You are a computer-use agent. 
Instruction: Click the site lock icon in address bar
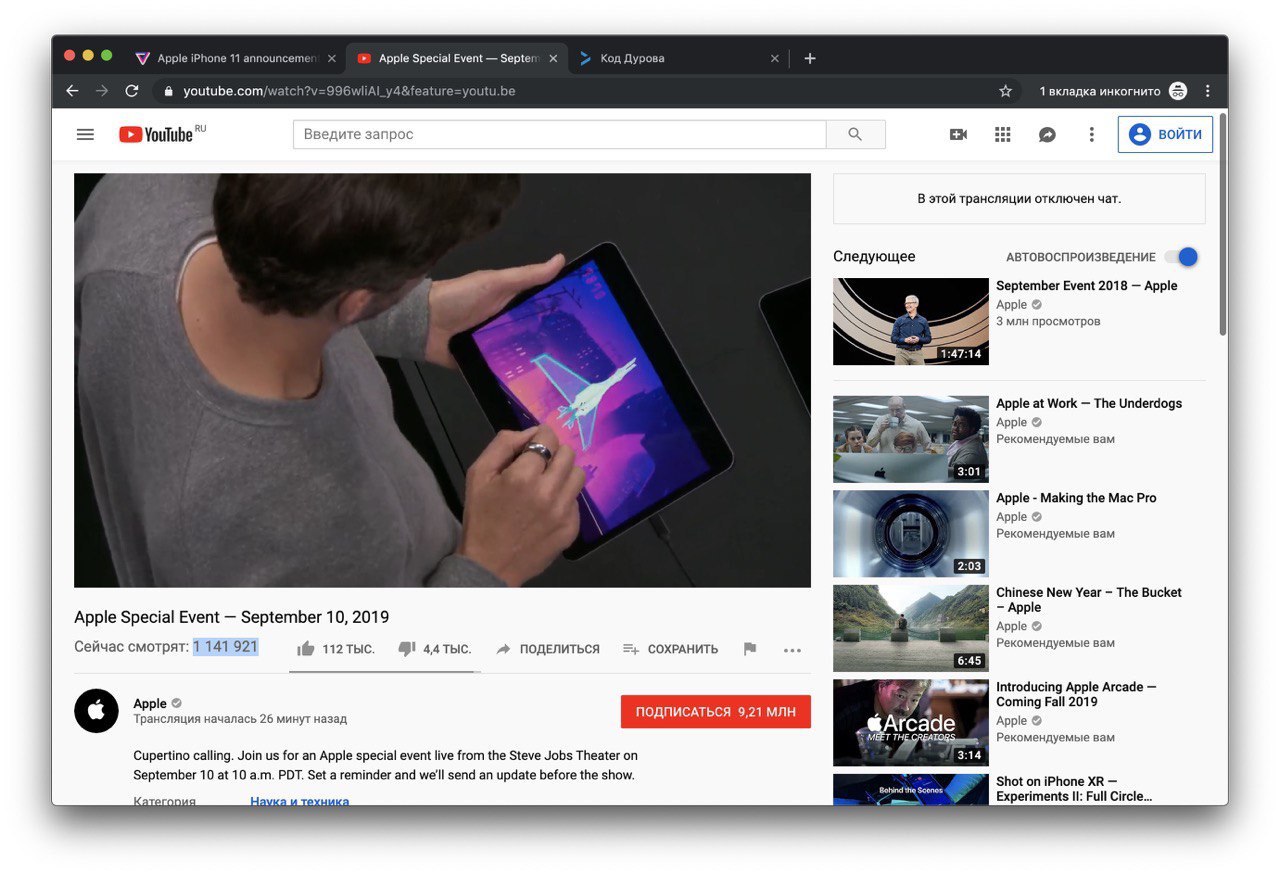pyautogui.click(x=168, y=91)
